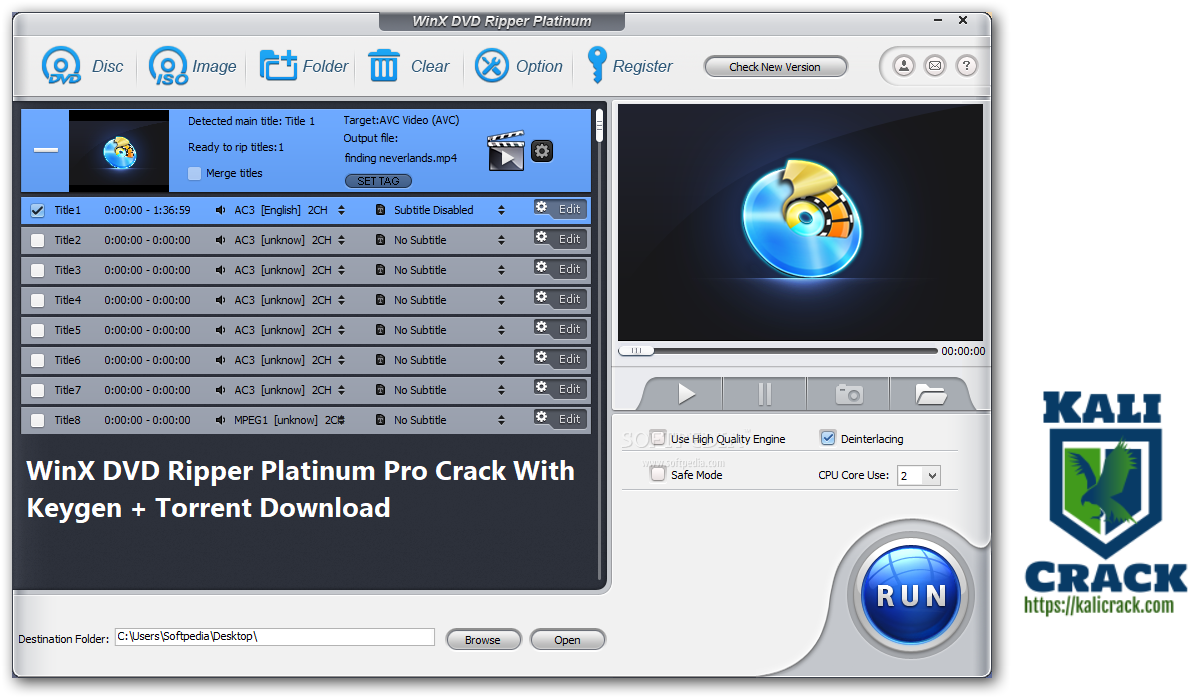
Task: Check the Title8 checkbox
Action: click(x=37, y=420)
